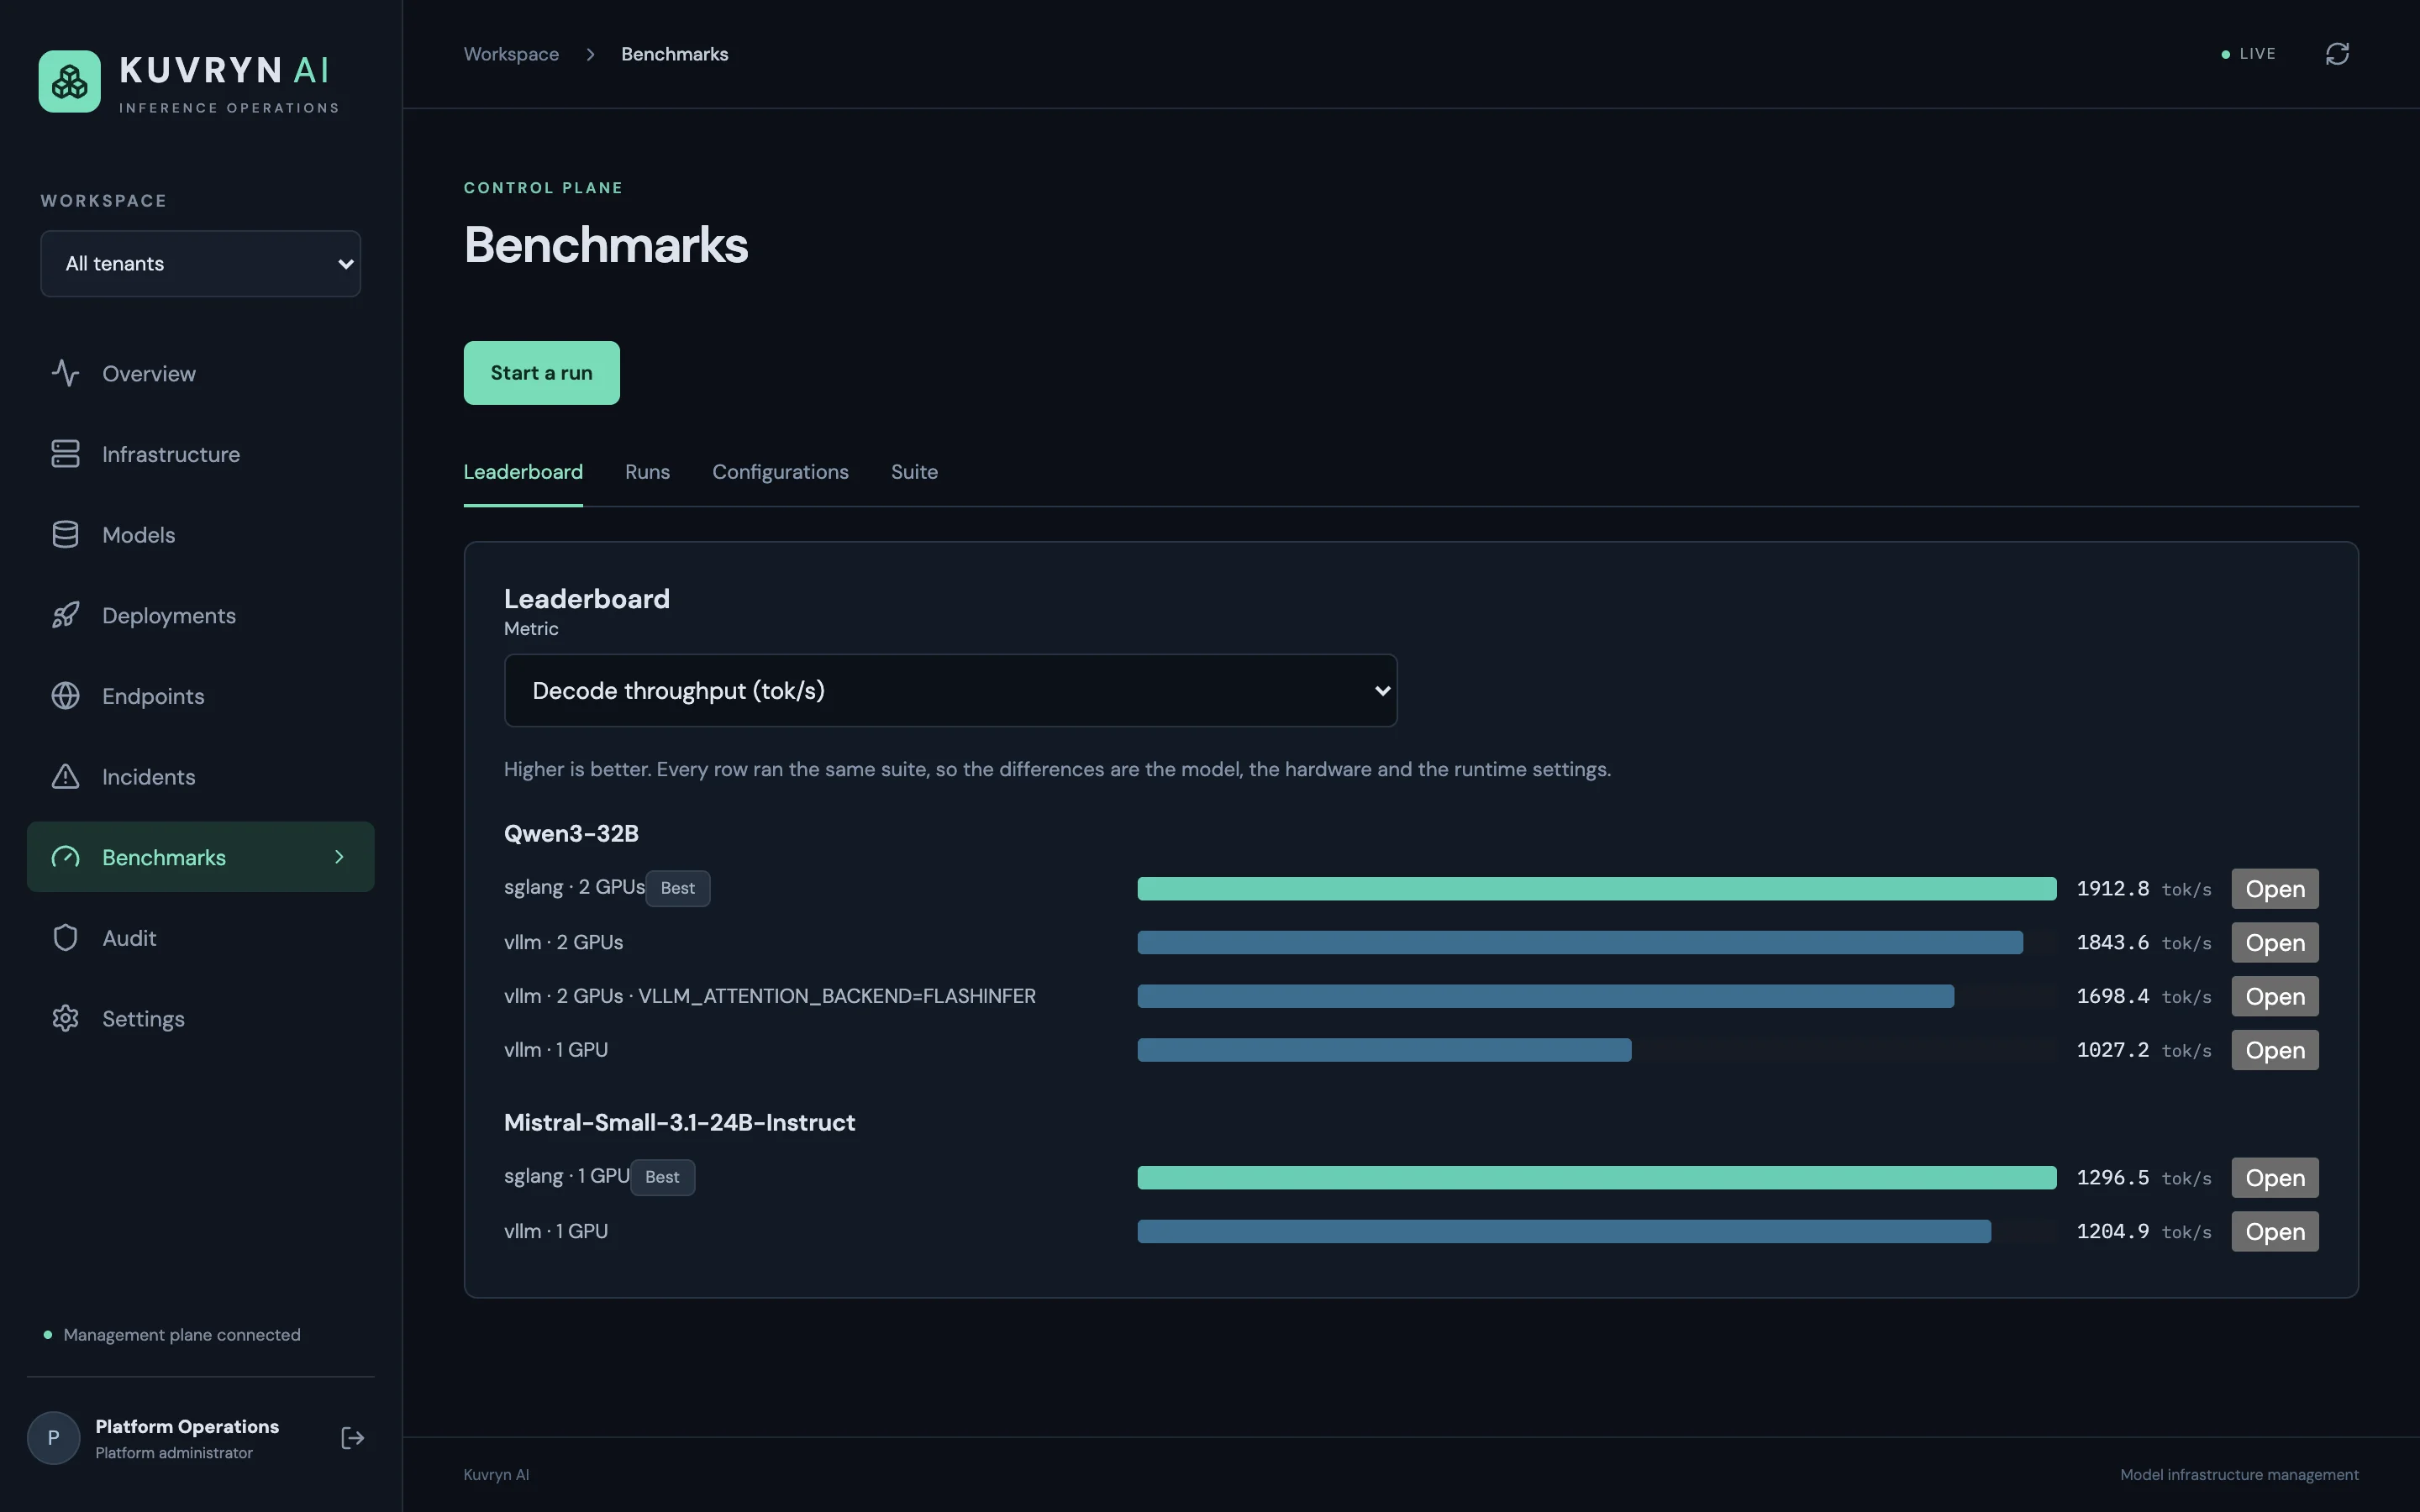
Task: Click the Kuvryn AI logo icon
Action: coord(69,81)
